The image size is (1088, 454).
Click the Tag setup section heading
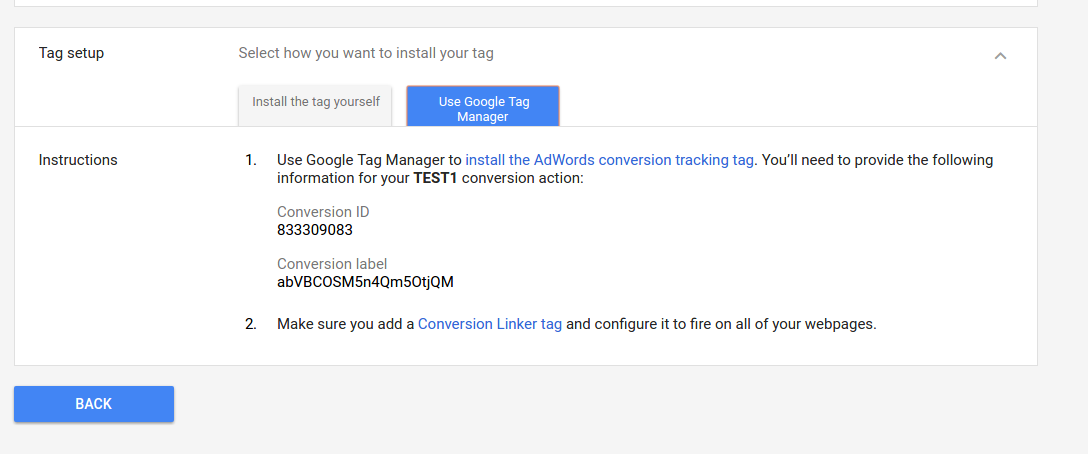[x=71, y=53]
